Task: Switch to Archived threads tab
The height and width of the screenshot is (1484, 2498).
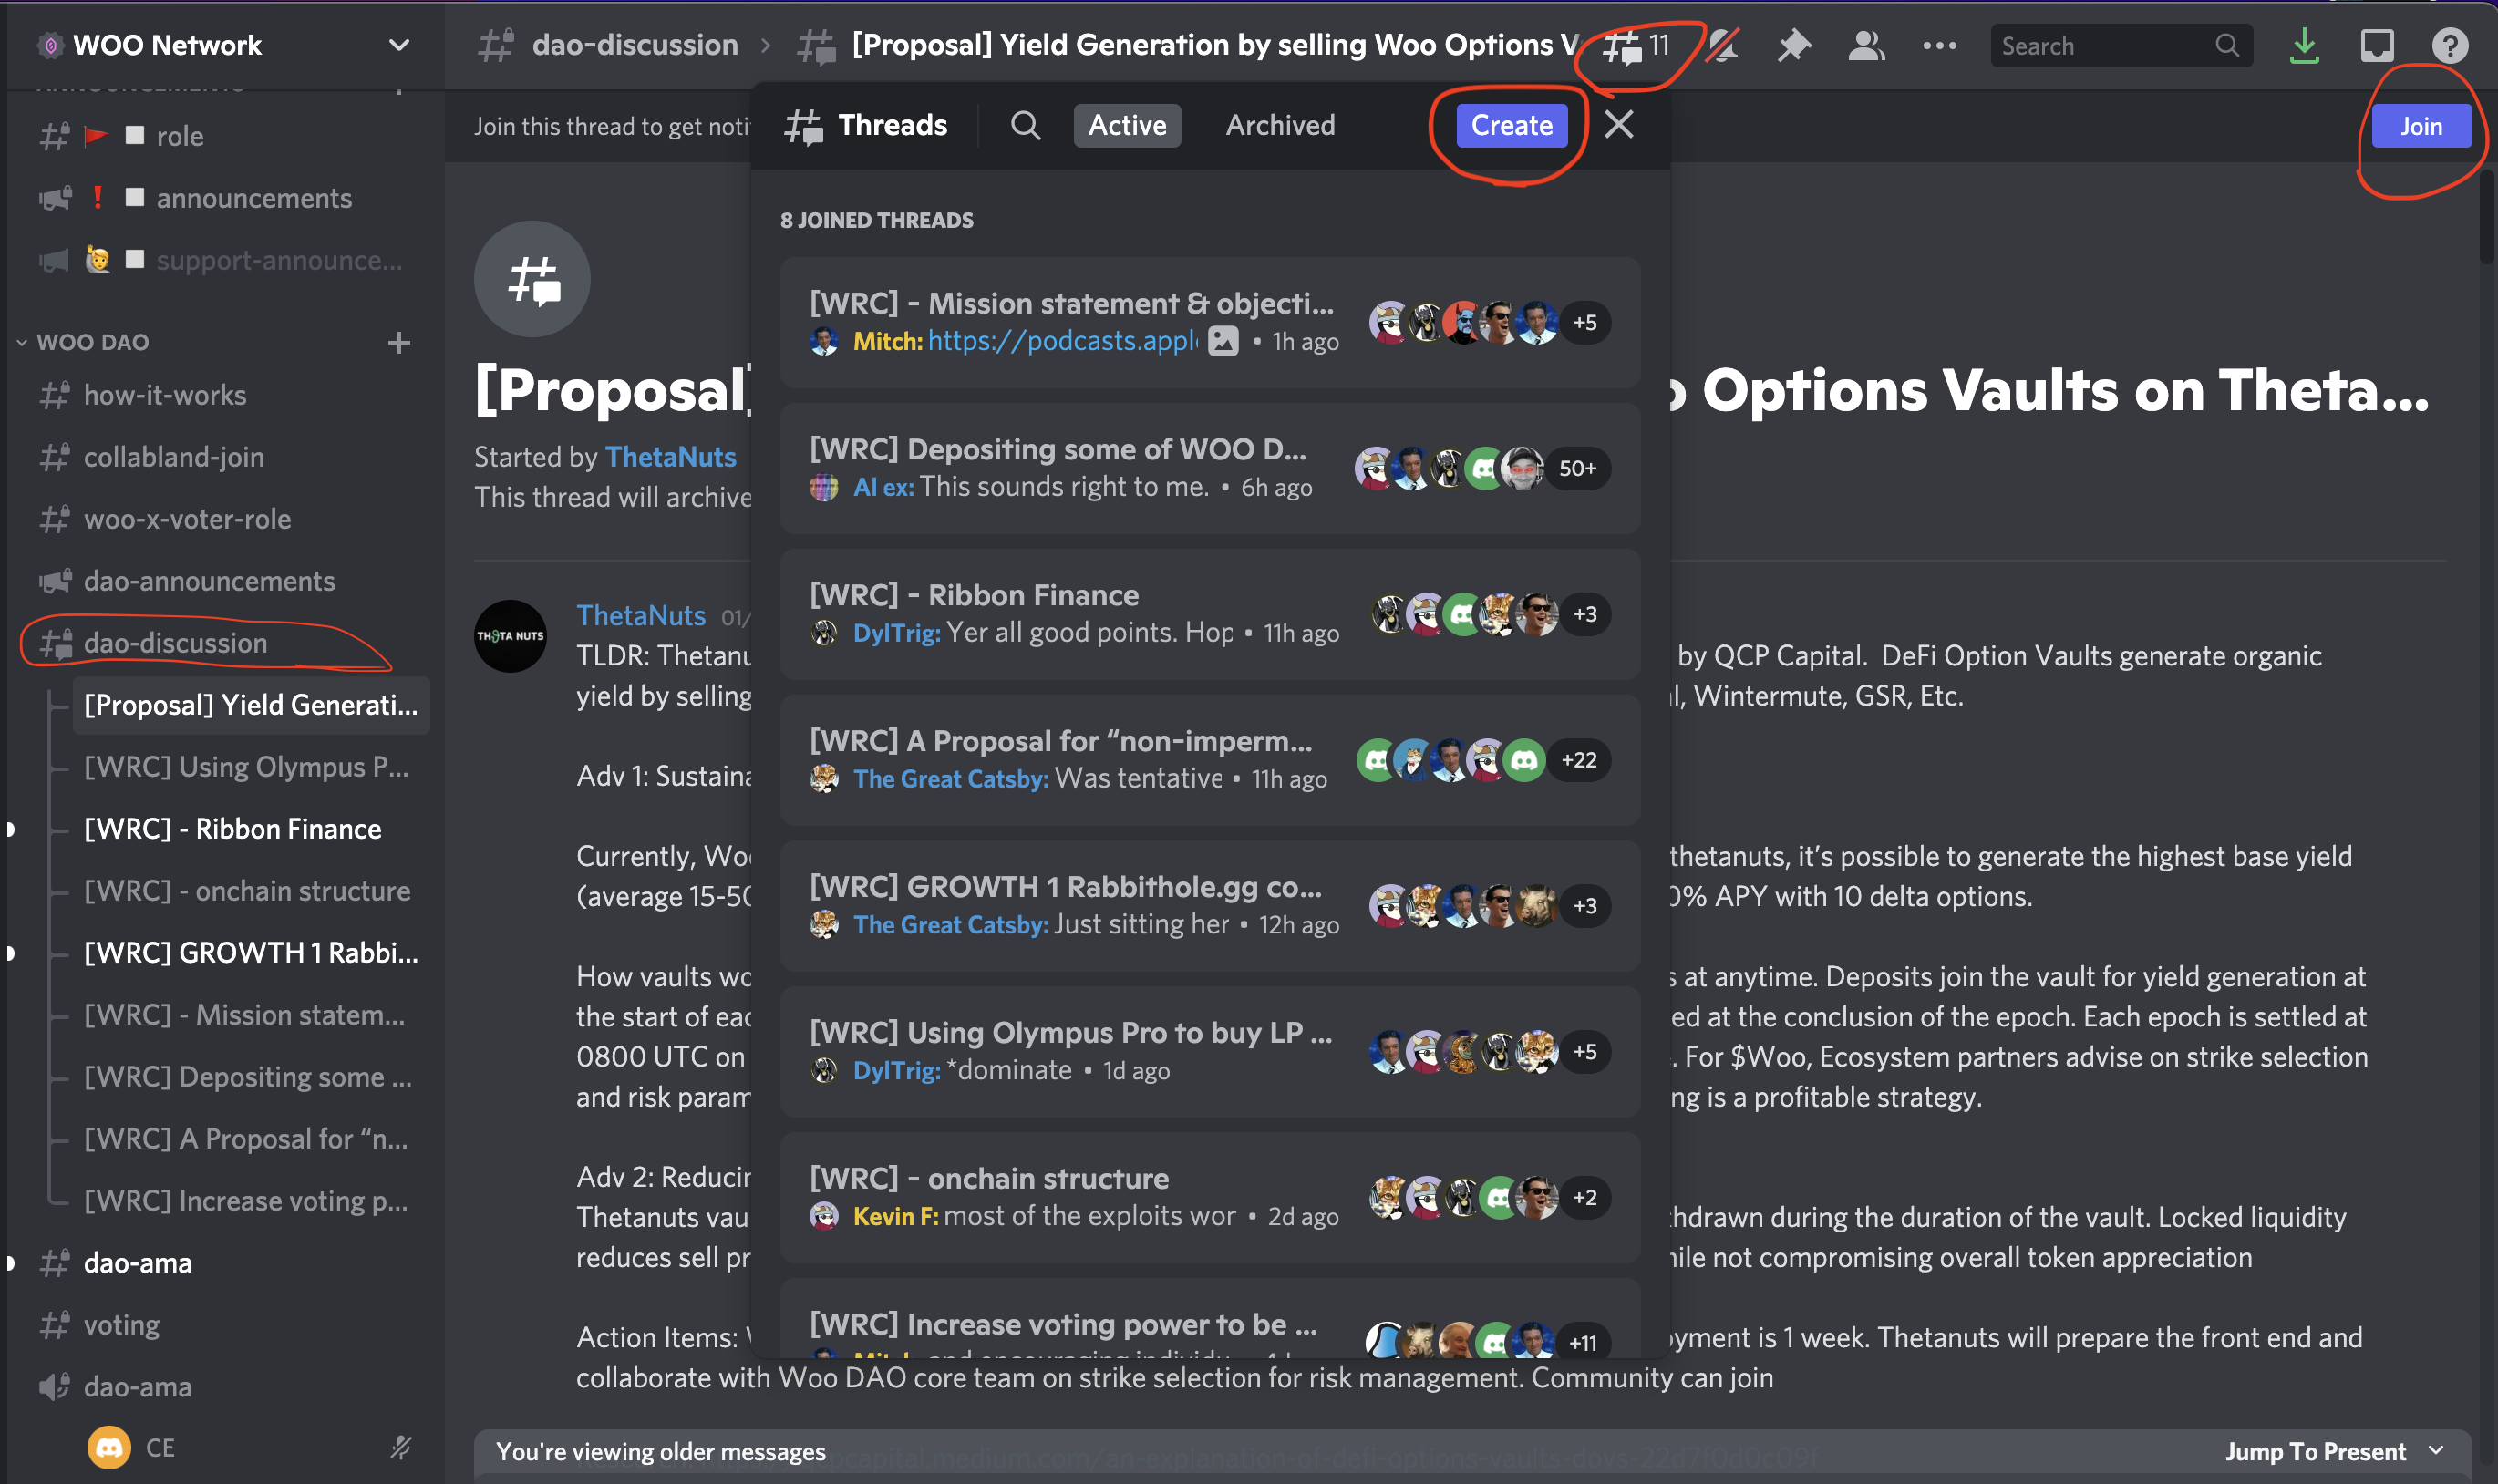Action: [1280, 125]
